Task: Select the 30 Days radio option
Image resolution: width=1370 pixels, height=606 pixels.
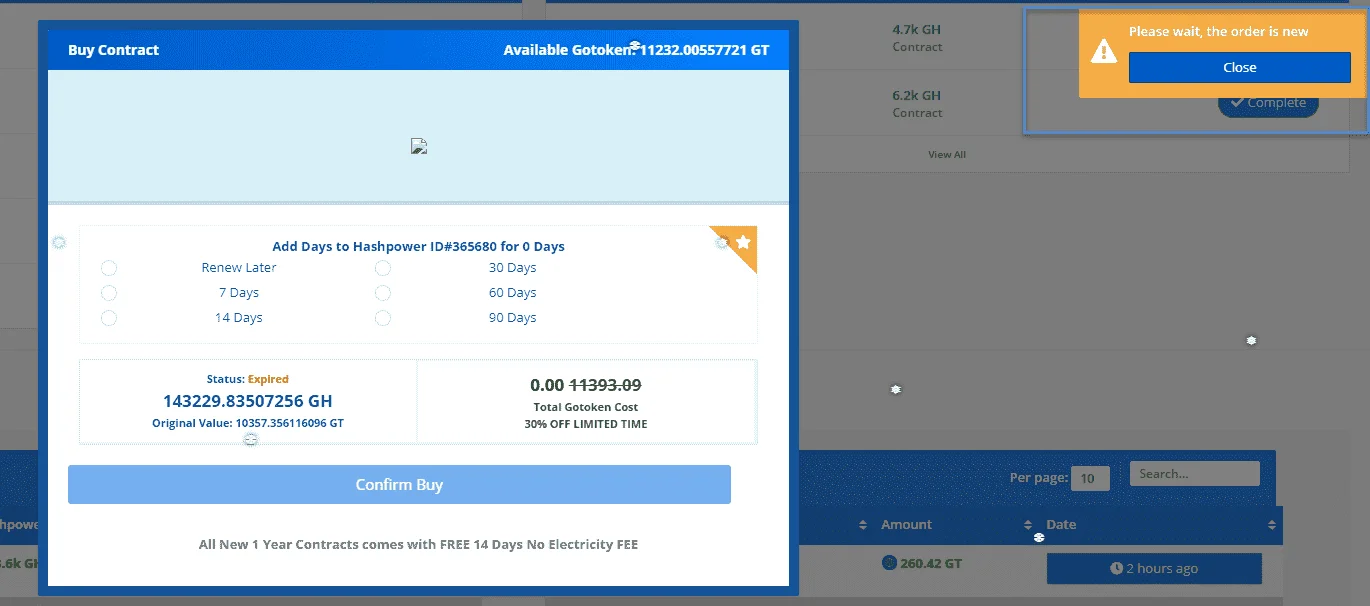Action: coord(382,268)
